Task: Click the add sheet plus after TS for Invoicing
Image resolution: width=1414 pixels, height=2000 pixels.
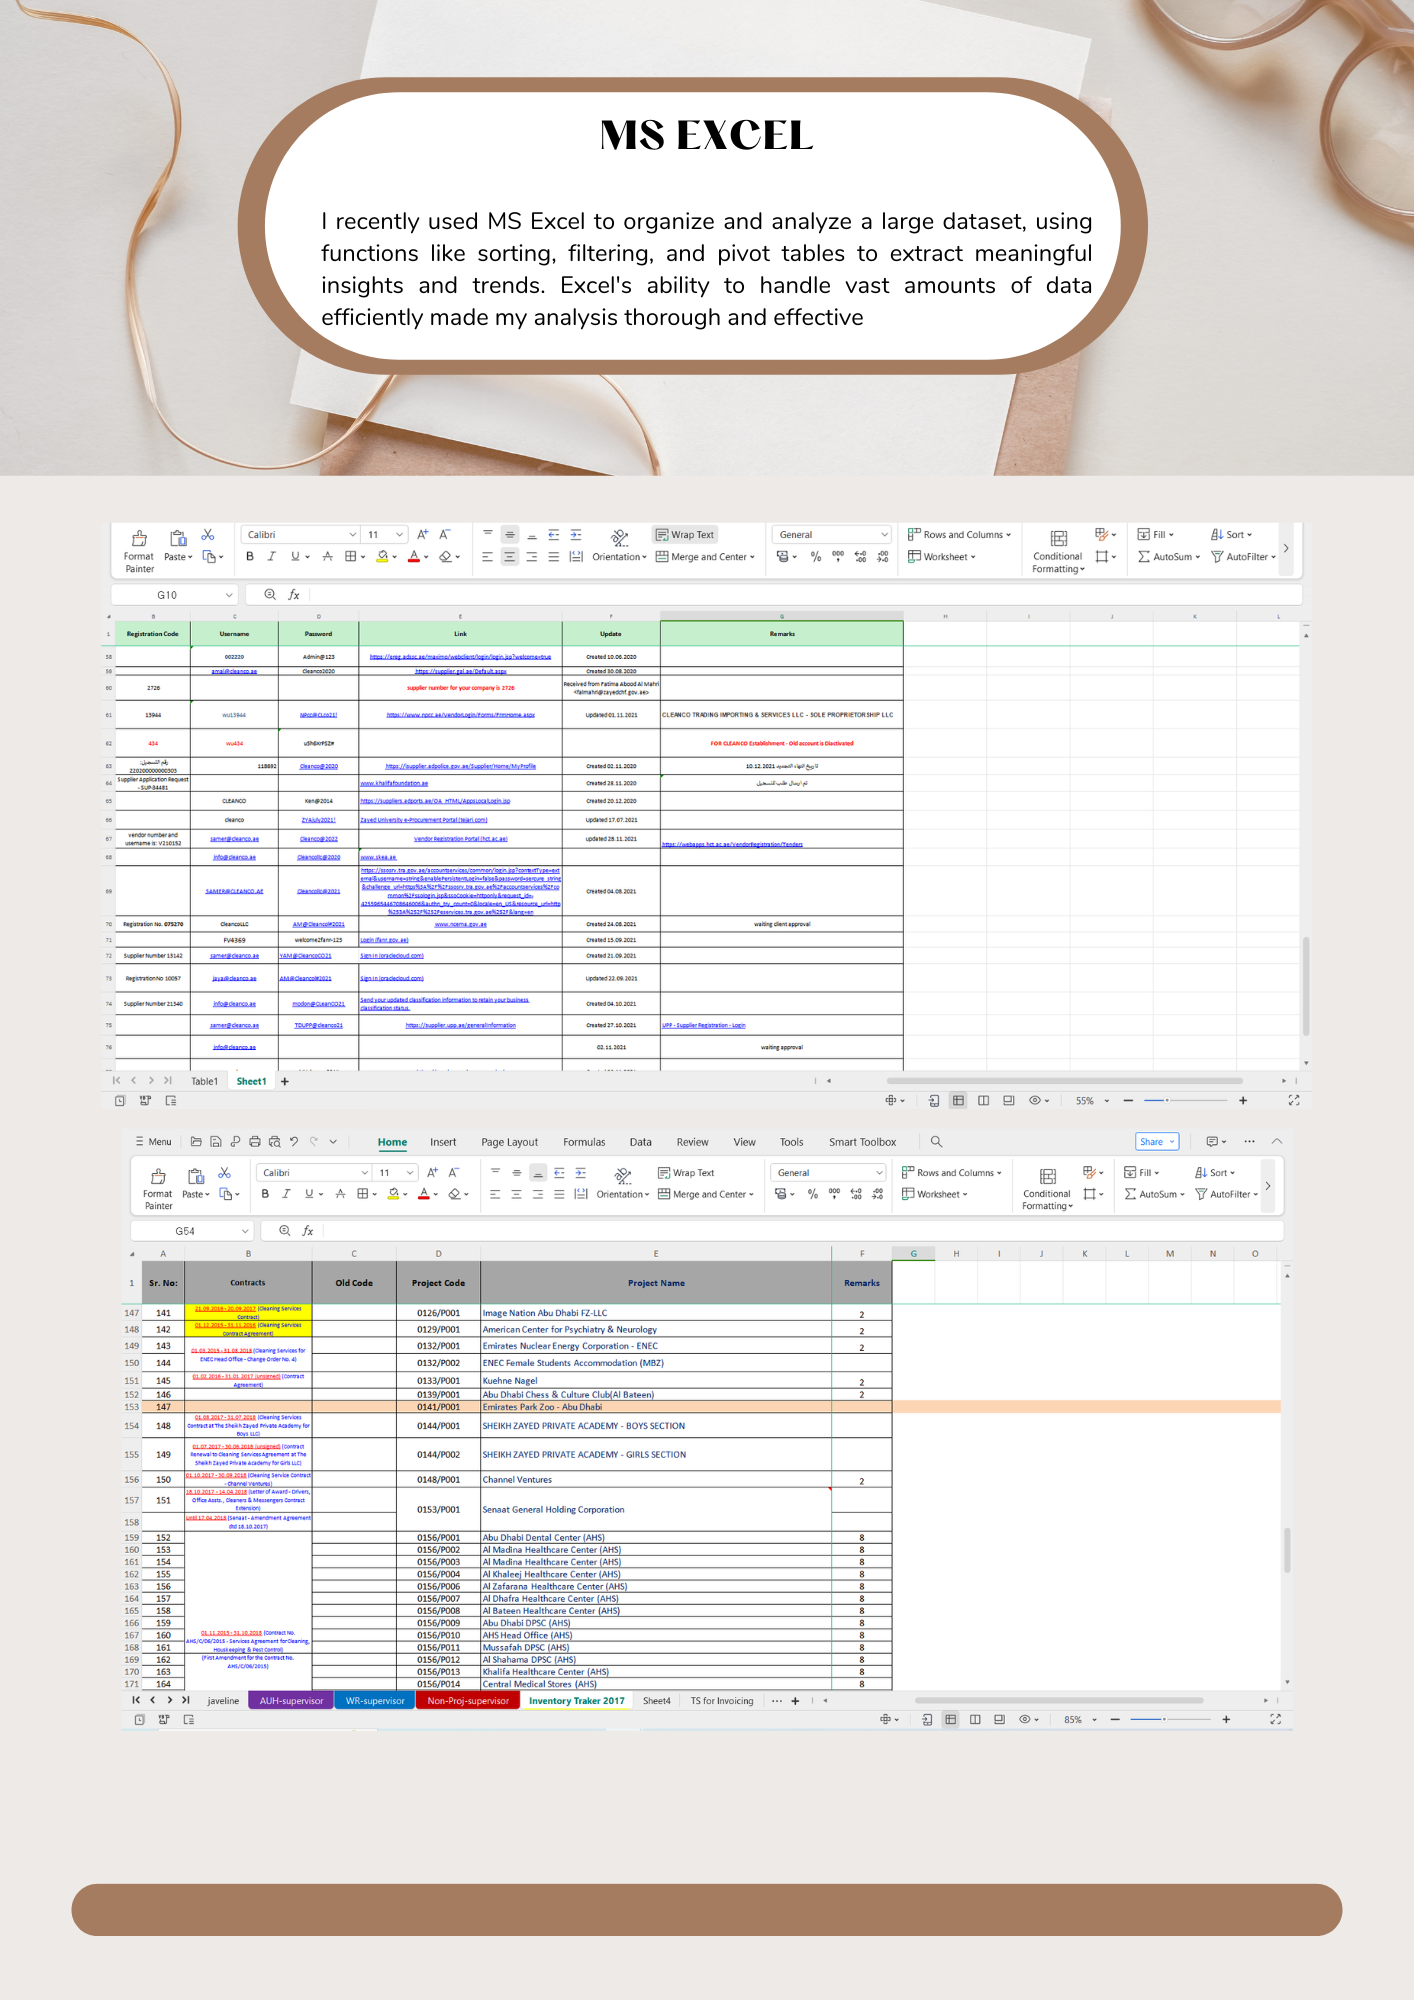Action: 795,1701
